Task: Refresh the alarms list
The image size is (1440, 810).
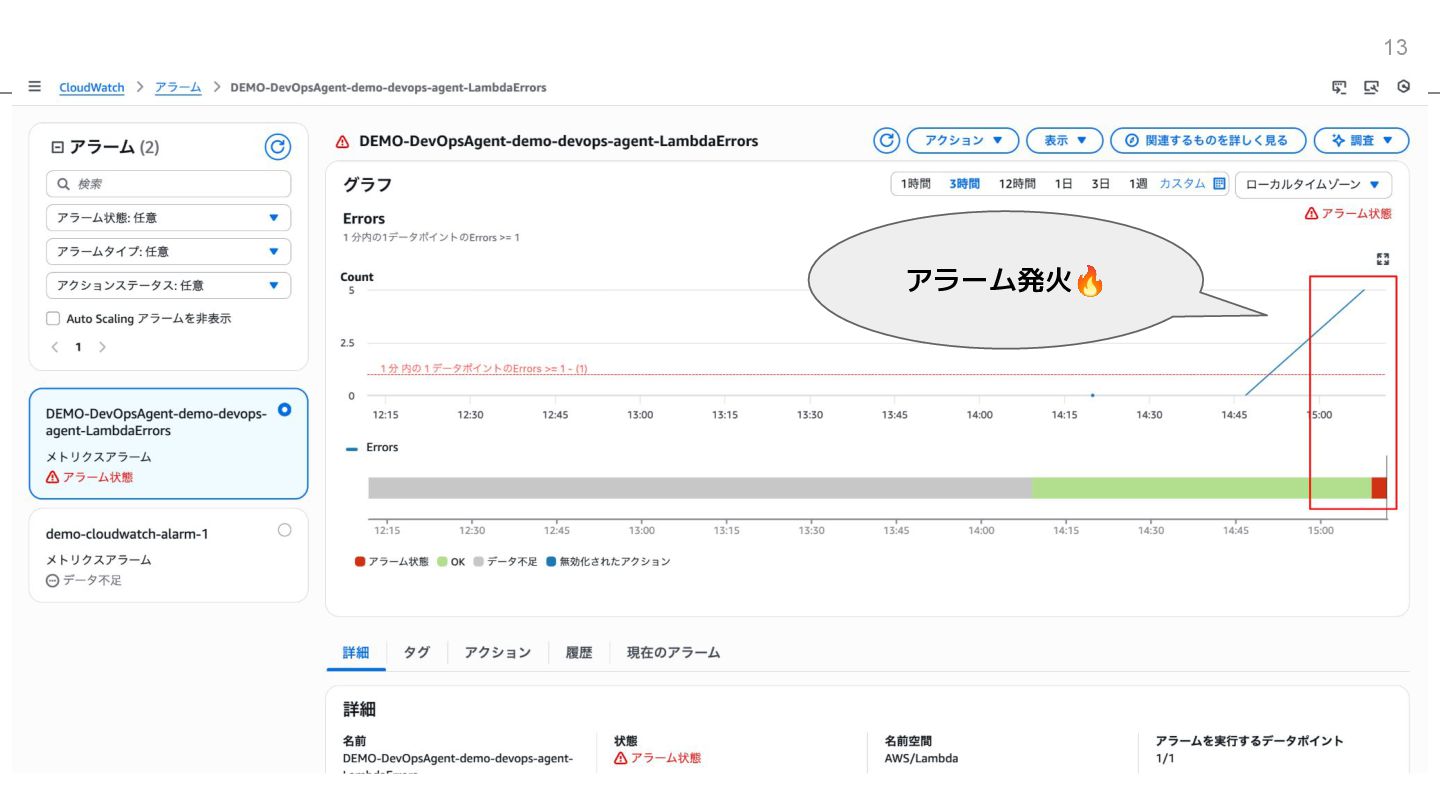Action: point(277,147)
